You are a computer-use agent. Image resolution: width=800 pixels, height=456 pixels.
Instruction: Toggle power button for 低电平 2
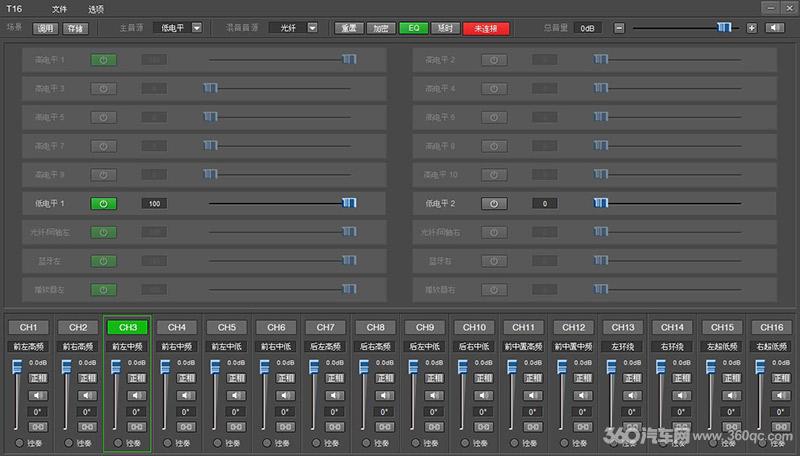coord(494,204)
